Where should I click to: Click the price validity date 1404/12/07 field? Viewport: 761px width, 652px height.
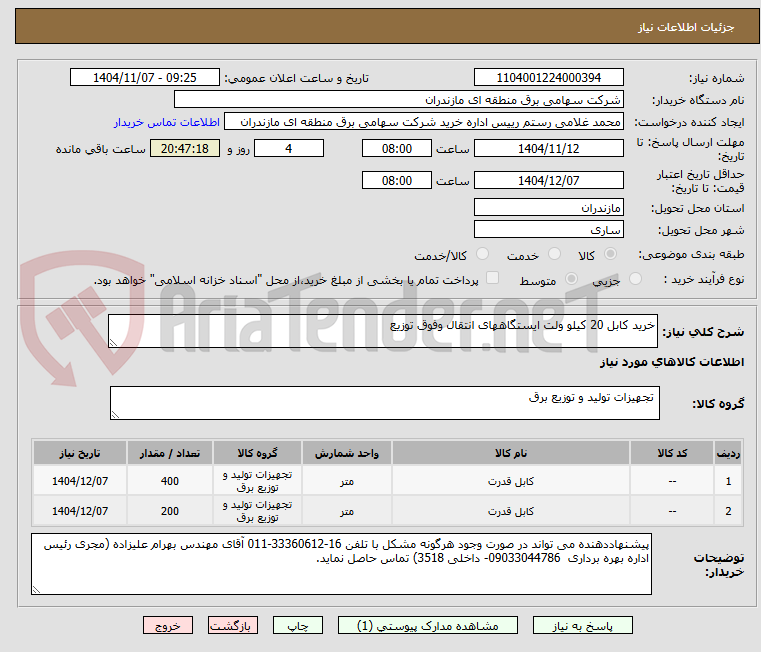click(x=548, y=180)
